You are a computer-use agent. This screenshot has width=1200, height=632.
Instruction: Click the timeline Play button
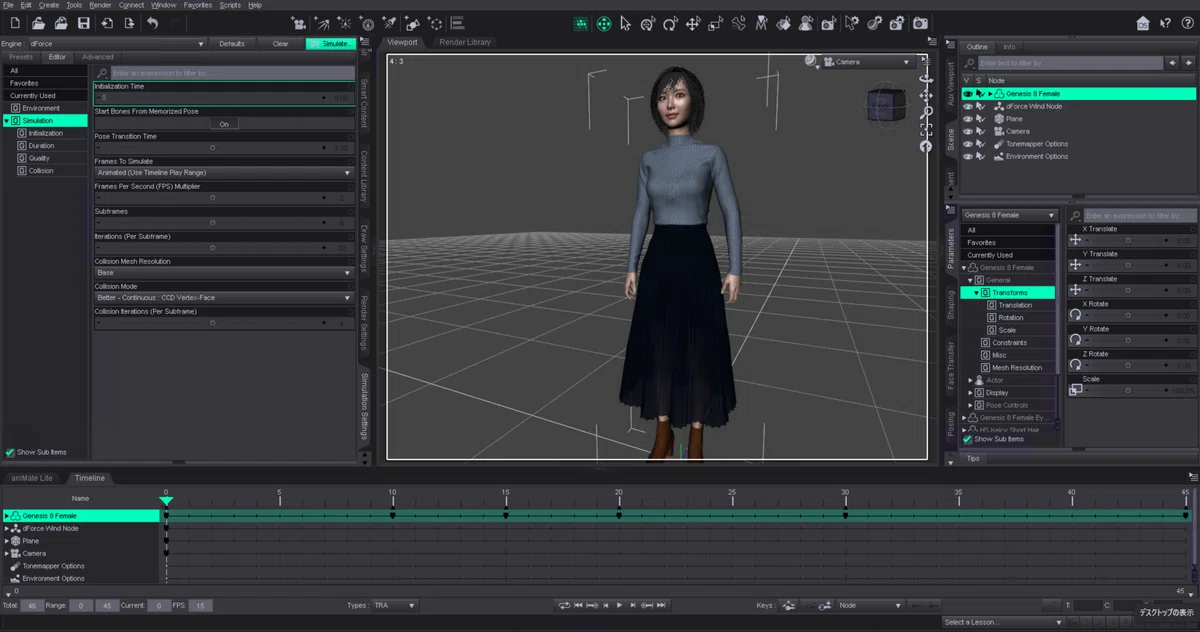click(x=619, y=605)
